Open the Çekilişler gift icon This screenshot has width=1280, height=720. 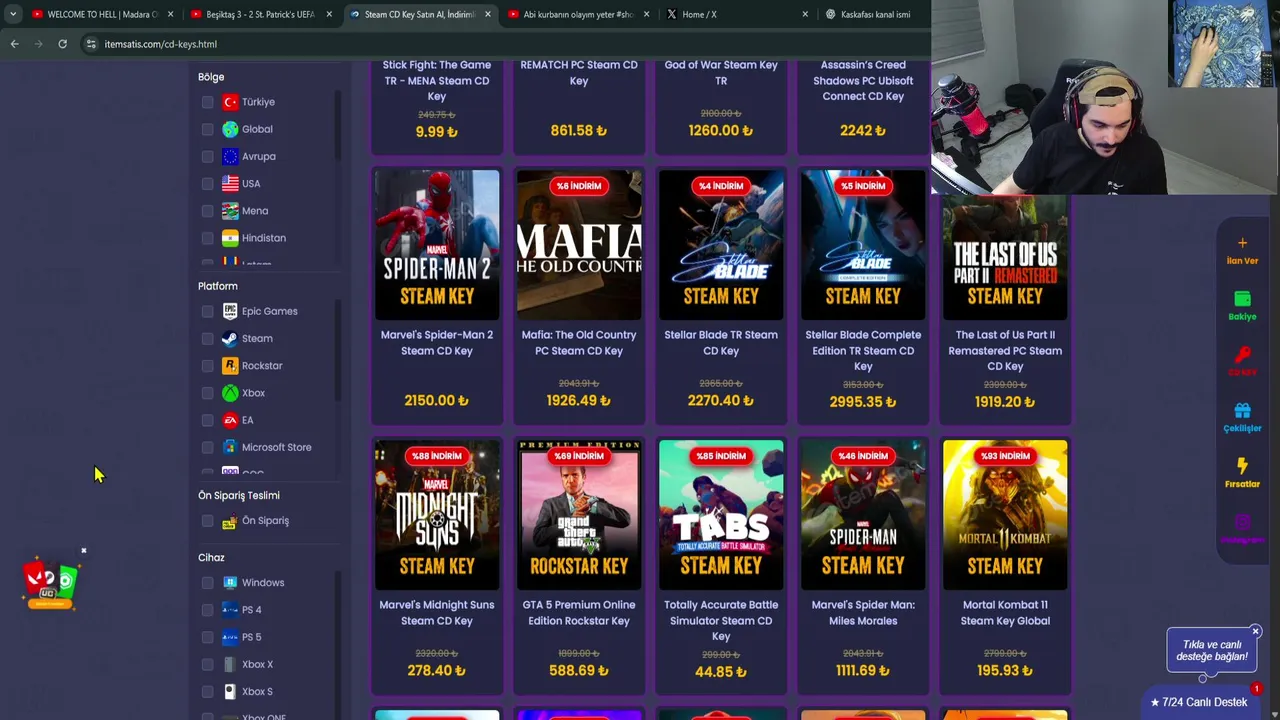(x=1242, y=411)
